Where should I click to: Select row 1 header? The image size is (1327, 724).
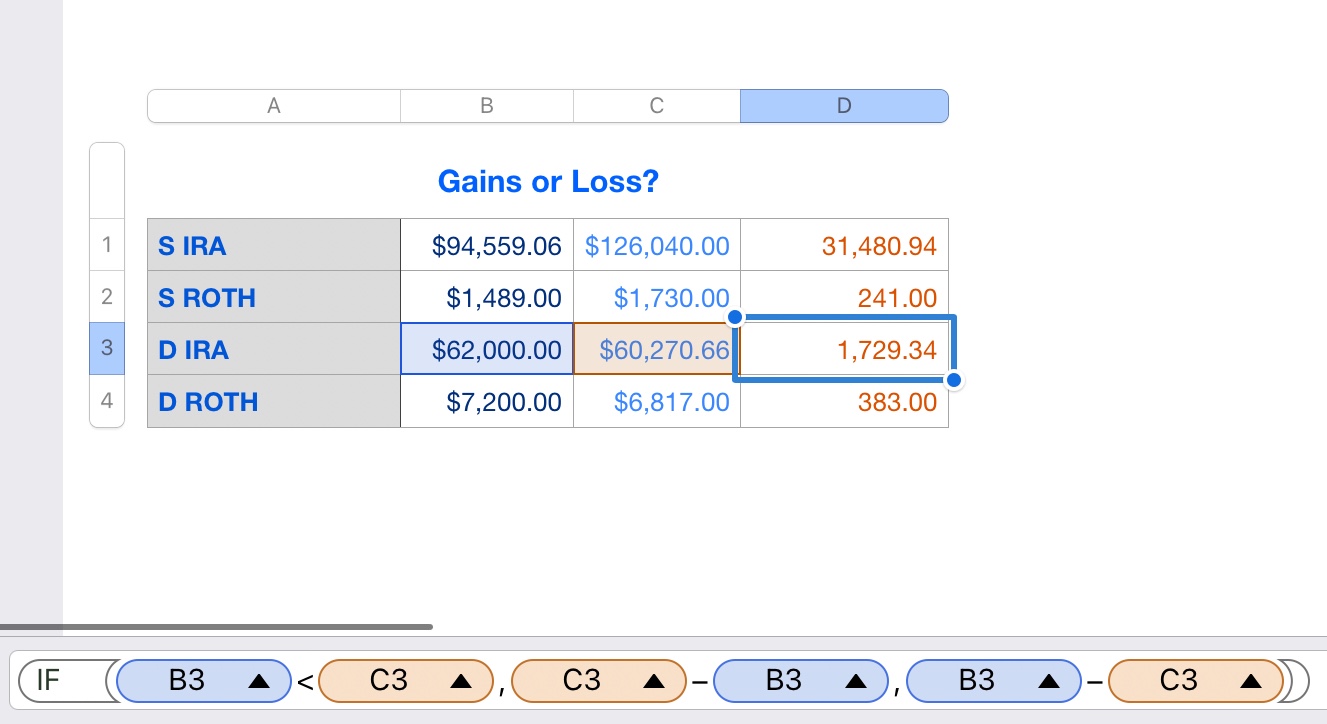click(x=107, y=245)
